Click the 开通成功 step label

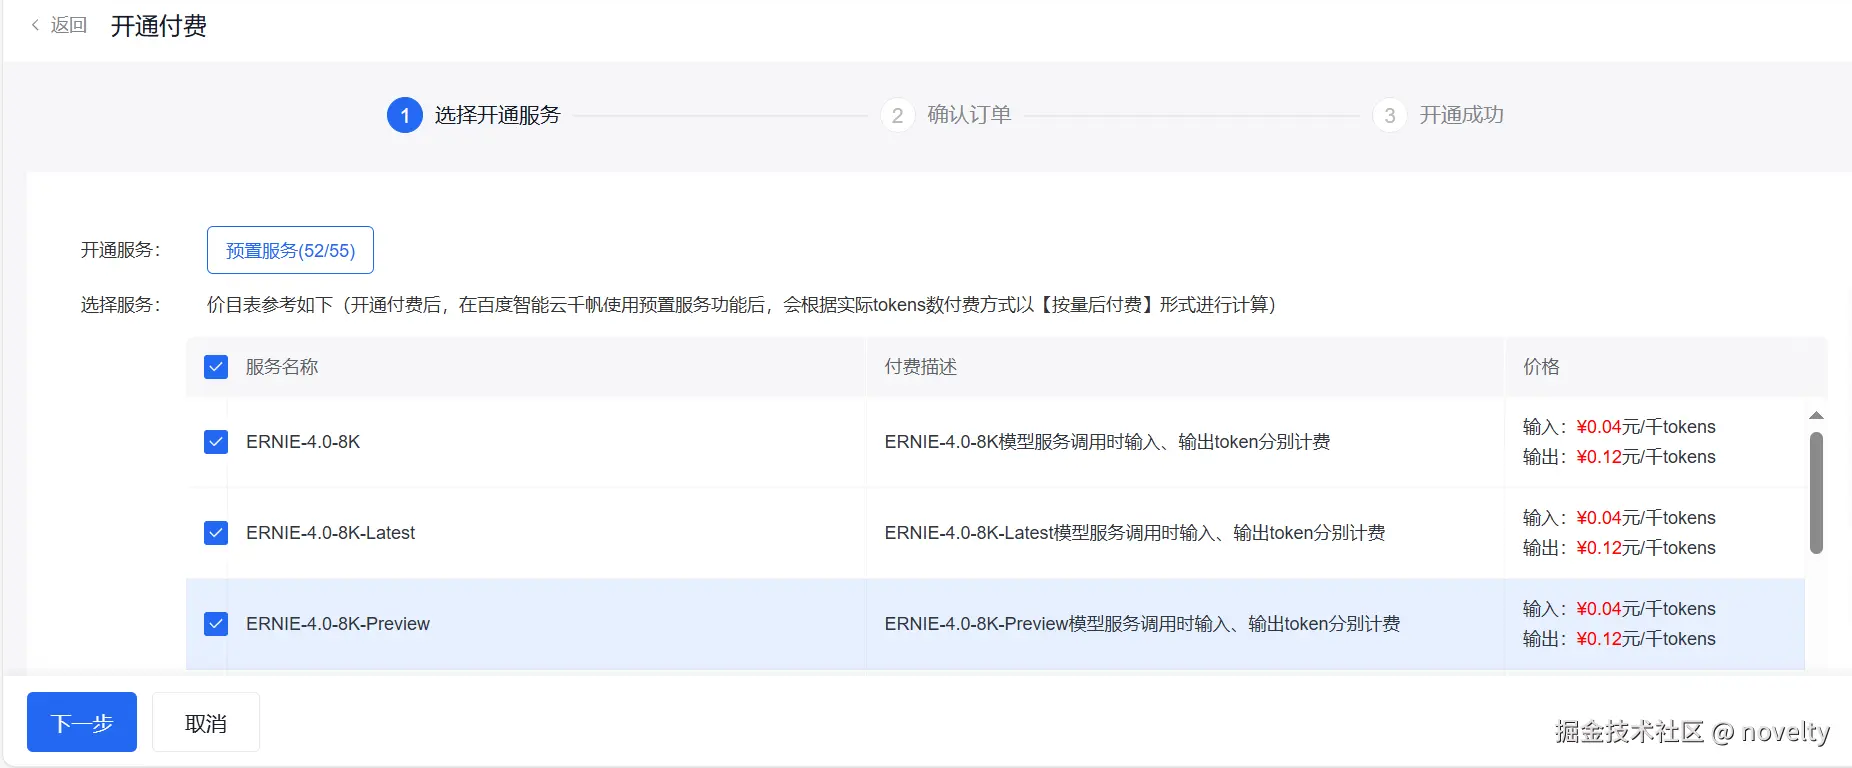pyautogui.click(x=1461, y=115)
